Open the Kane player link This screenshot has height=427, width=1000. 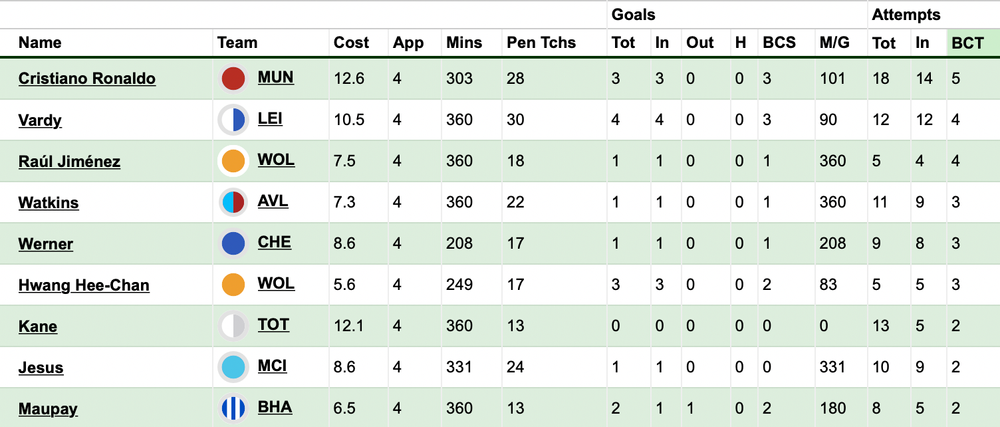pyautogui.click(x=38, y=326)
